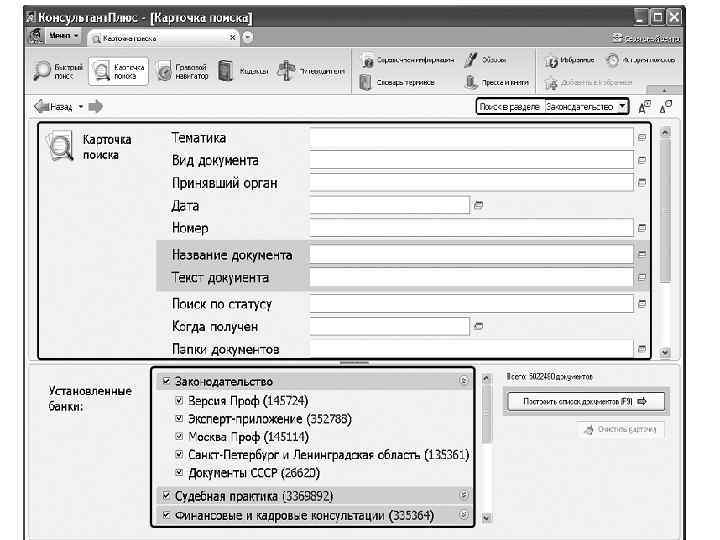Collapse toolbar with small up arrow
Image resolution: width=720 pixels, height=540 pixels.
664,90
